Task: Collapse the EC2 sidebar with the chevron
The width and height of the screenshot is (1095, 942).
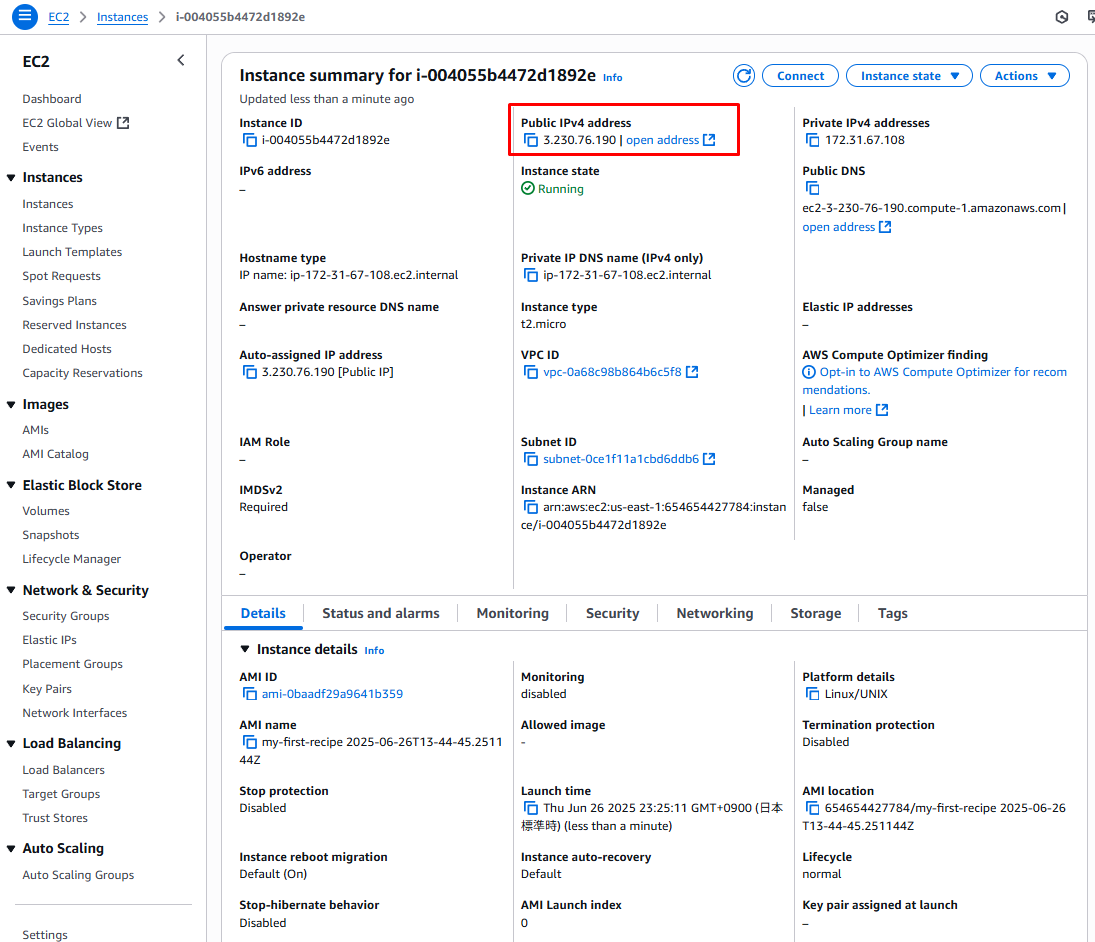Action: pyautogui.click(x=181, y=61)
